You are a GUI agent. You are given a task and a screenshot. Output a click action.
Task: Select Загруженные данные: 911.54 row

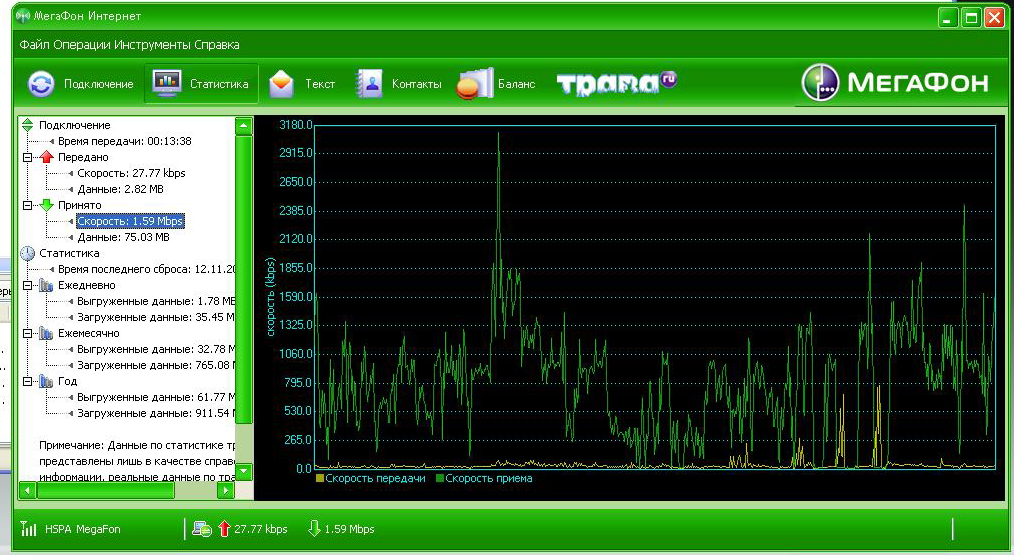click(x=156, y=413)
